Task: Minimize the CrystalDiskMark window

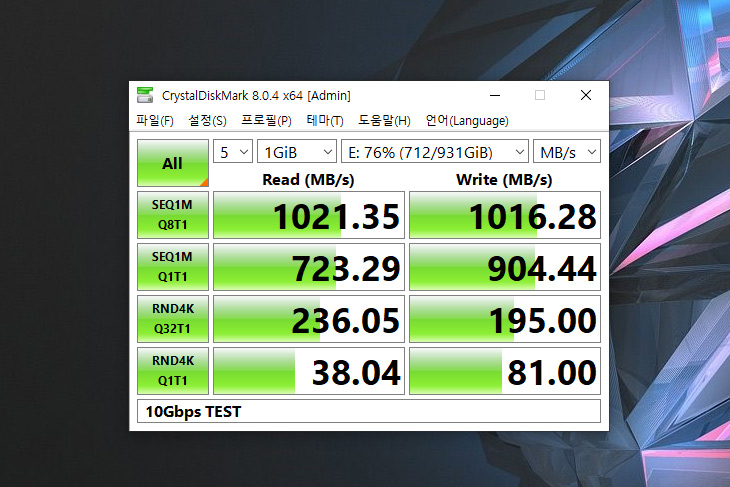Action: tap(495, 95)
